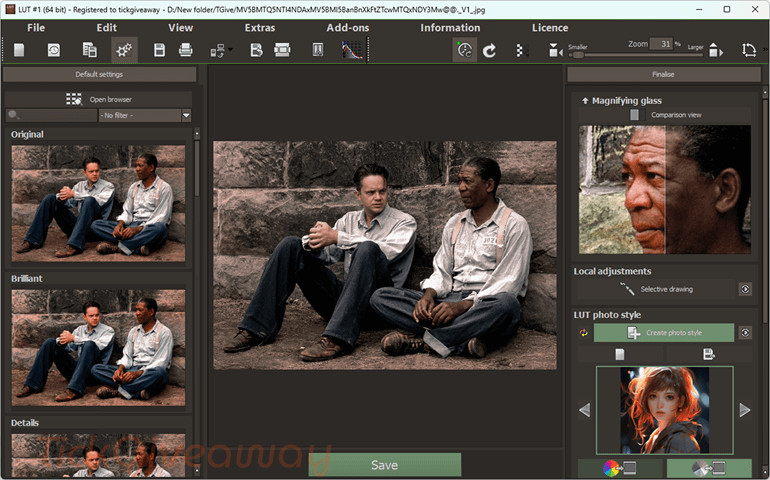Screen dimensions: 770x480
Task: Click the save-with-arrow export icon
Action: pos(256,50)
